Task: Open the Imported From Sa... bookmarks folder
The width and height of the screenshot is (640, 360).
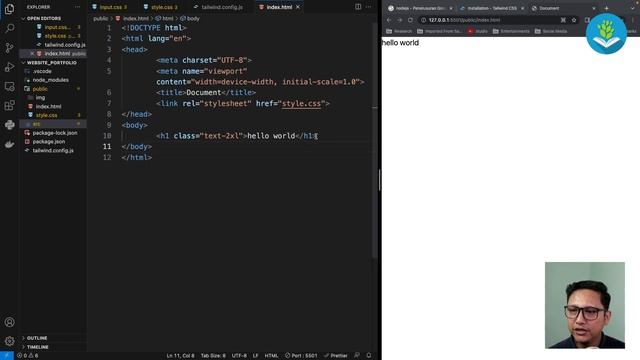Action: pyautogui.click(x=439, y=31)
